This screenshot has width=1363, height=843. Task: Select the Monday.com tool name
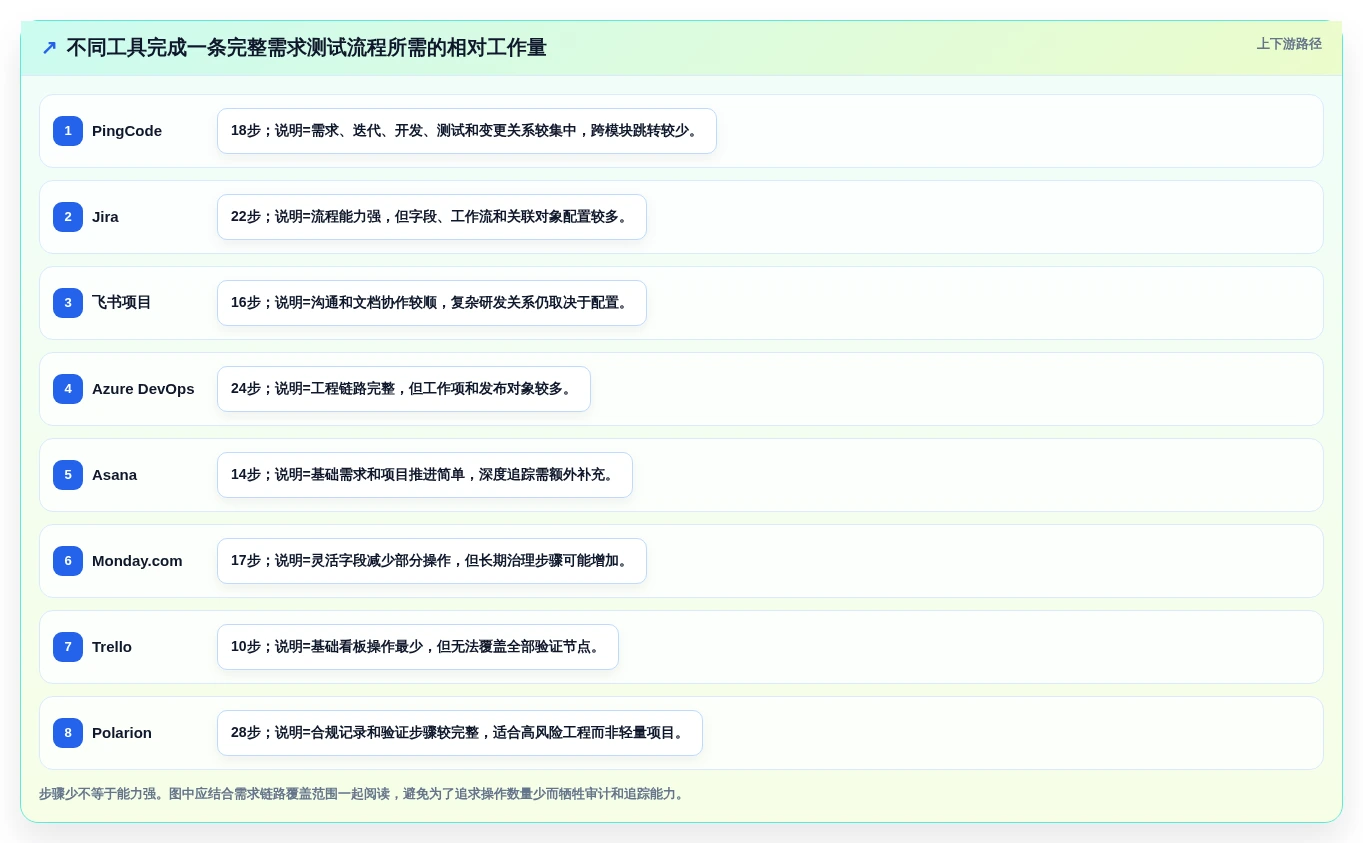click(x=137, y=561)
